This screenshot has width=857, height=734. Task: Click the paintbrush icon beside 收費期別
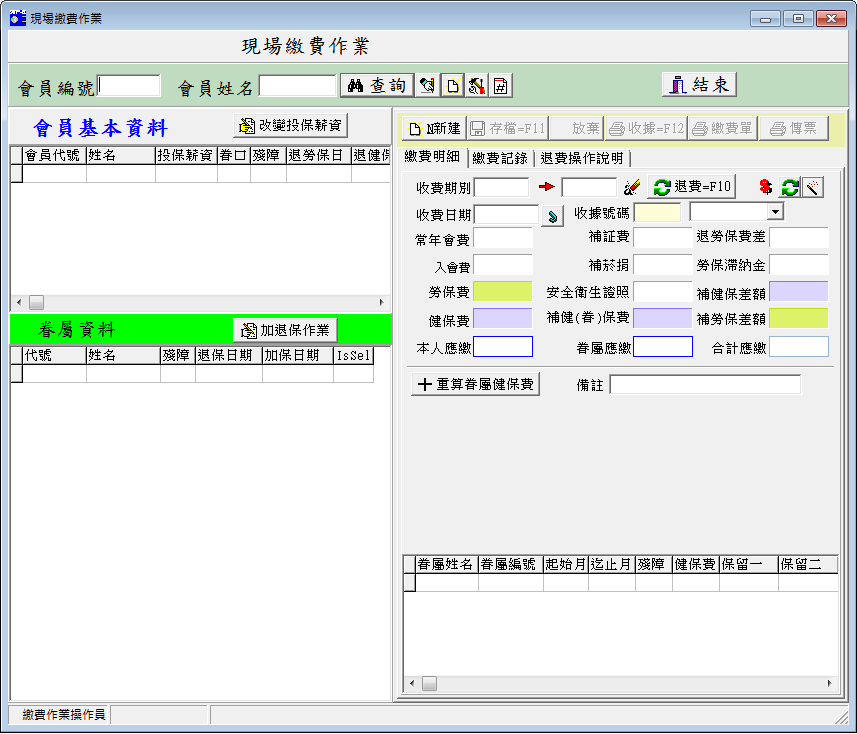click(x=632, y=187)
